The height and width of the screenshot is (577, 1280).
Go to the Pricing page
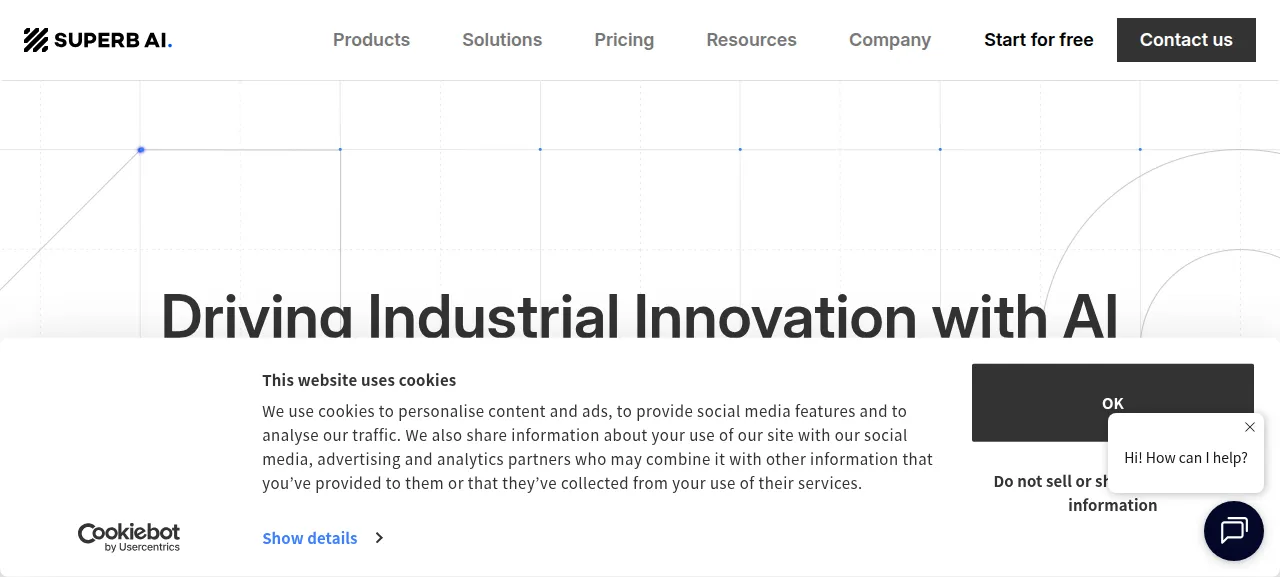[x=624, y=40]
